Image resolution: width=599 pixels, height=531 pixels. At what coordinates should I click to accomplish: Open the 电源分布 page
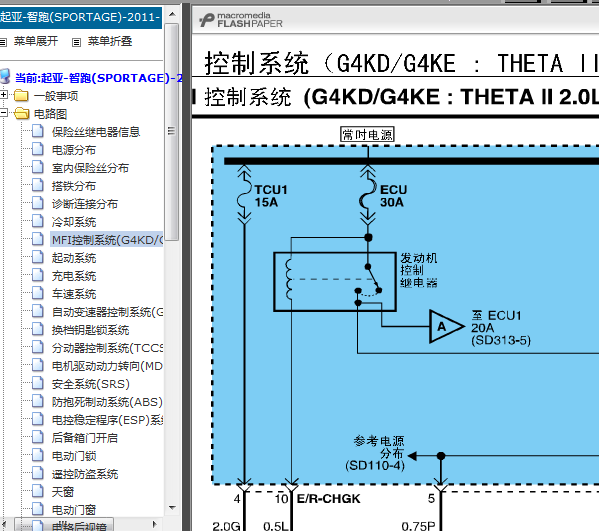pyautogui.click(x=74, y=150)
